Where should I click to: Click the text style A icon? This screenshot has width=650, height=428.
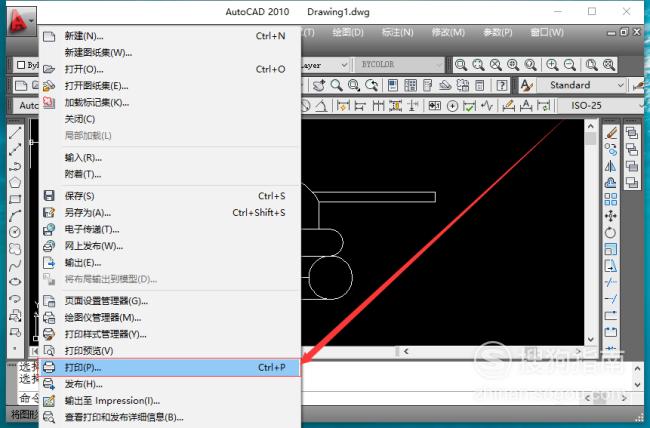(526, 85)
